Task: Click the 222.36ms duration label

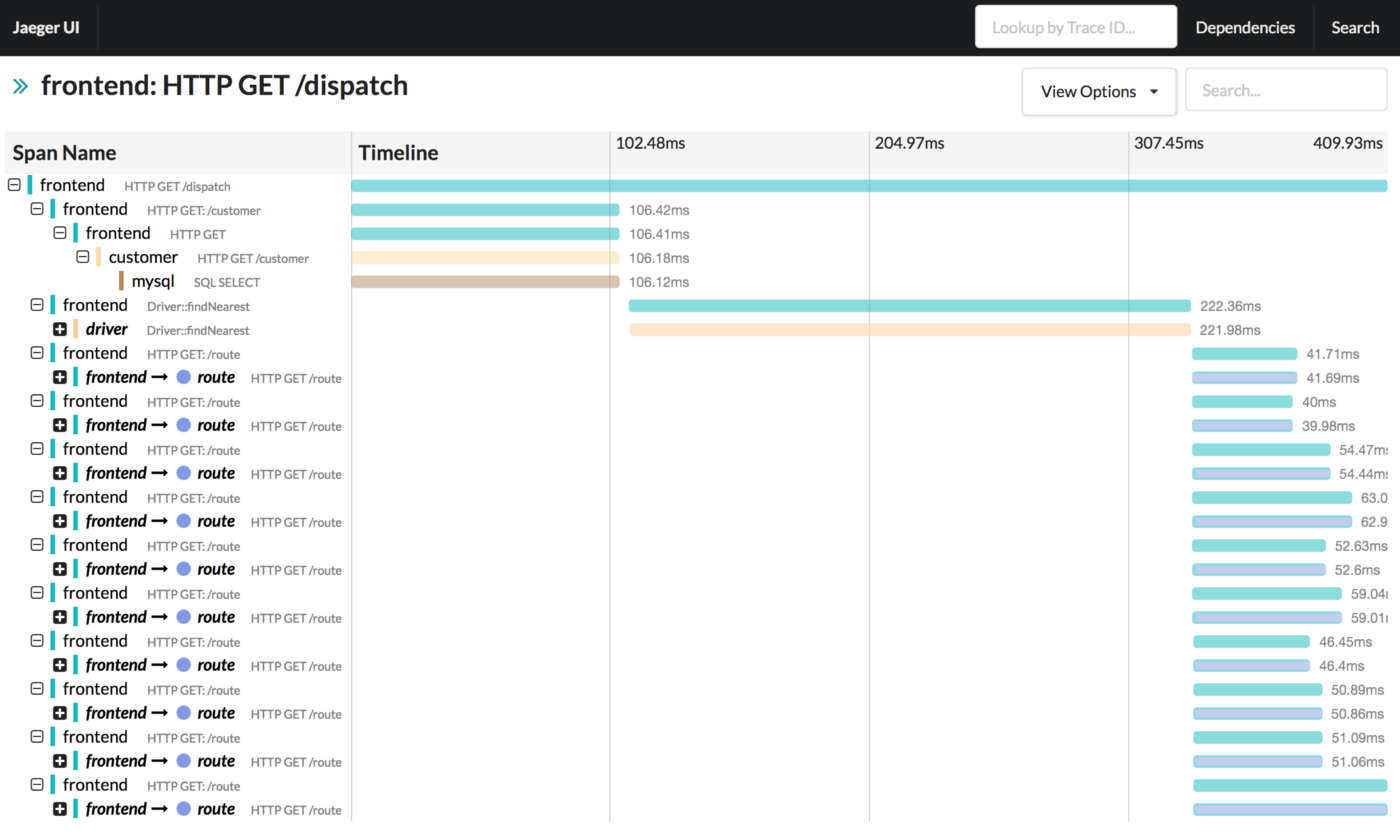Action: tap(1231, 306)
